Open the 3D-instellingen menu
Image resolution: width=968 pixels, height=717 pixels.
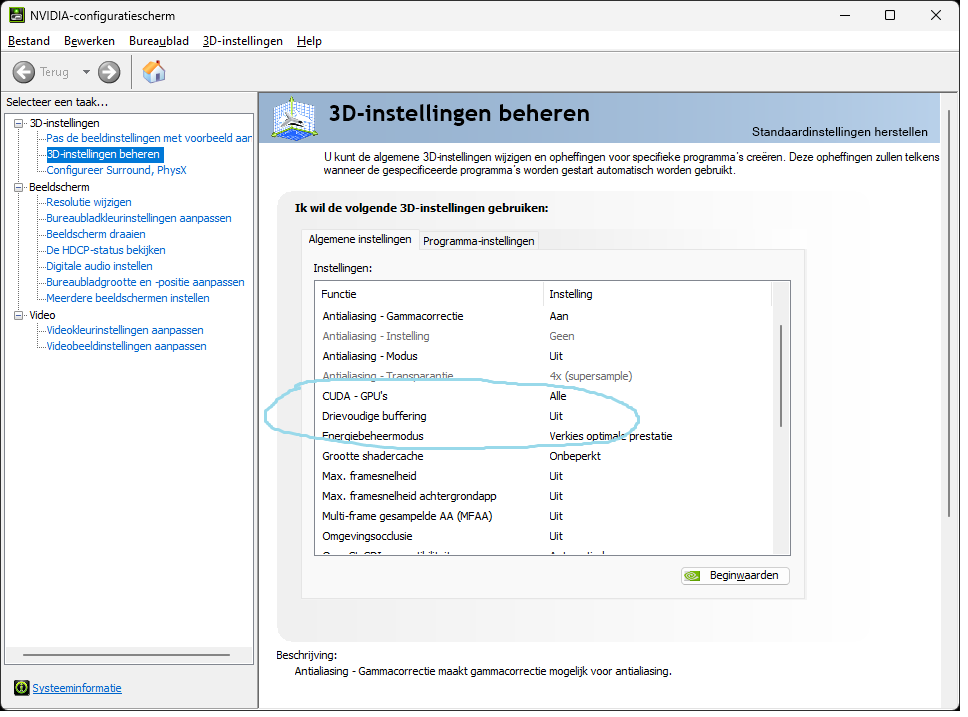(243, 41)
